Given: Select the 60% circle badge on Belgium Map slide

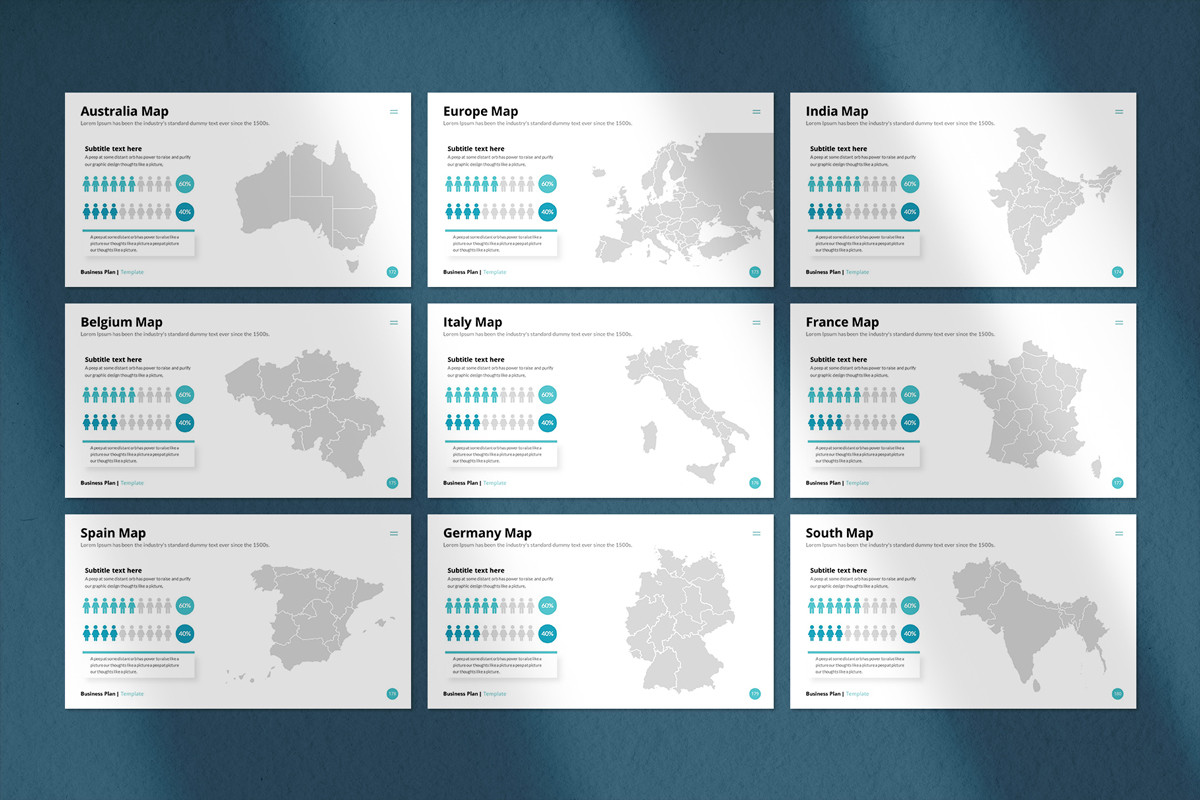Looking at the screenshot, I should [185, 395].
